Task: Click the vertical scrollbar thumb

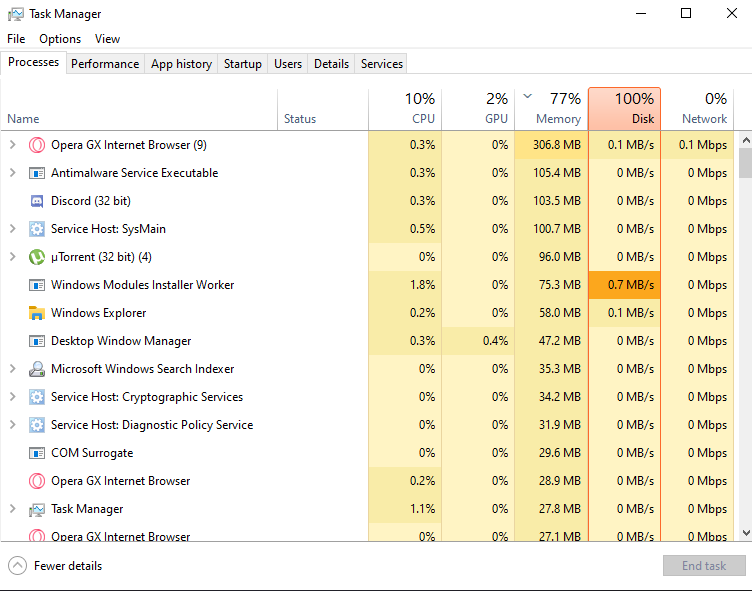Action: tap(746, 163)
